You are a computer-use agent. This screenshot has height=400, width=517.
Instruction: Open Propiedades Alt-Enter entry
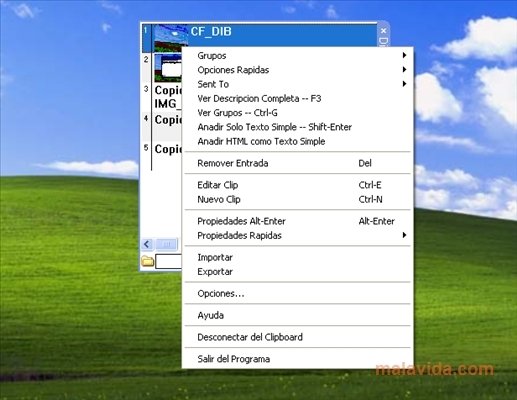(298, 221)
